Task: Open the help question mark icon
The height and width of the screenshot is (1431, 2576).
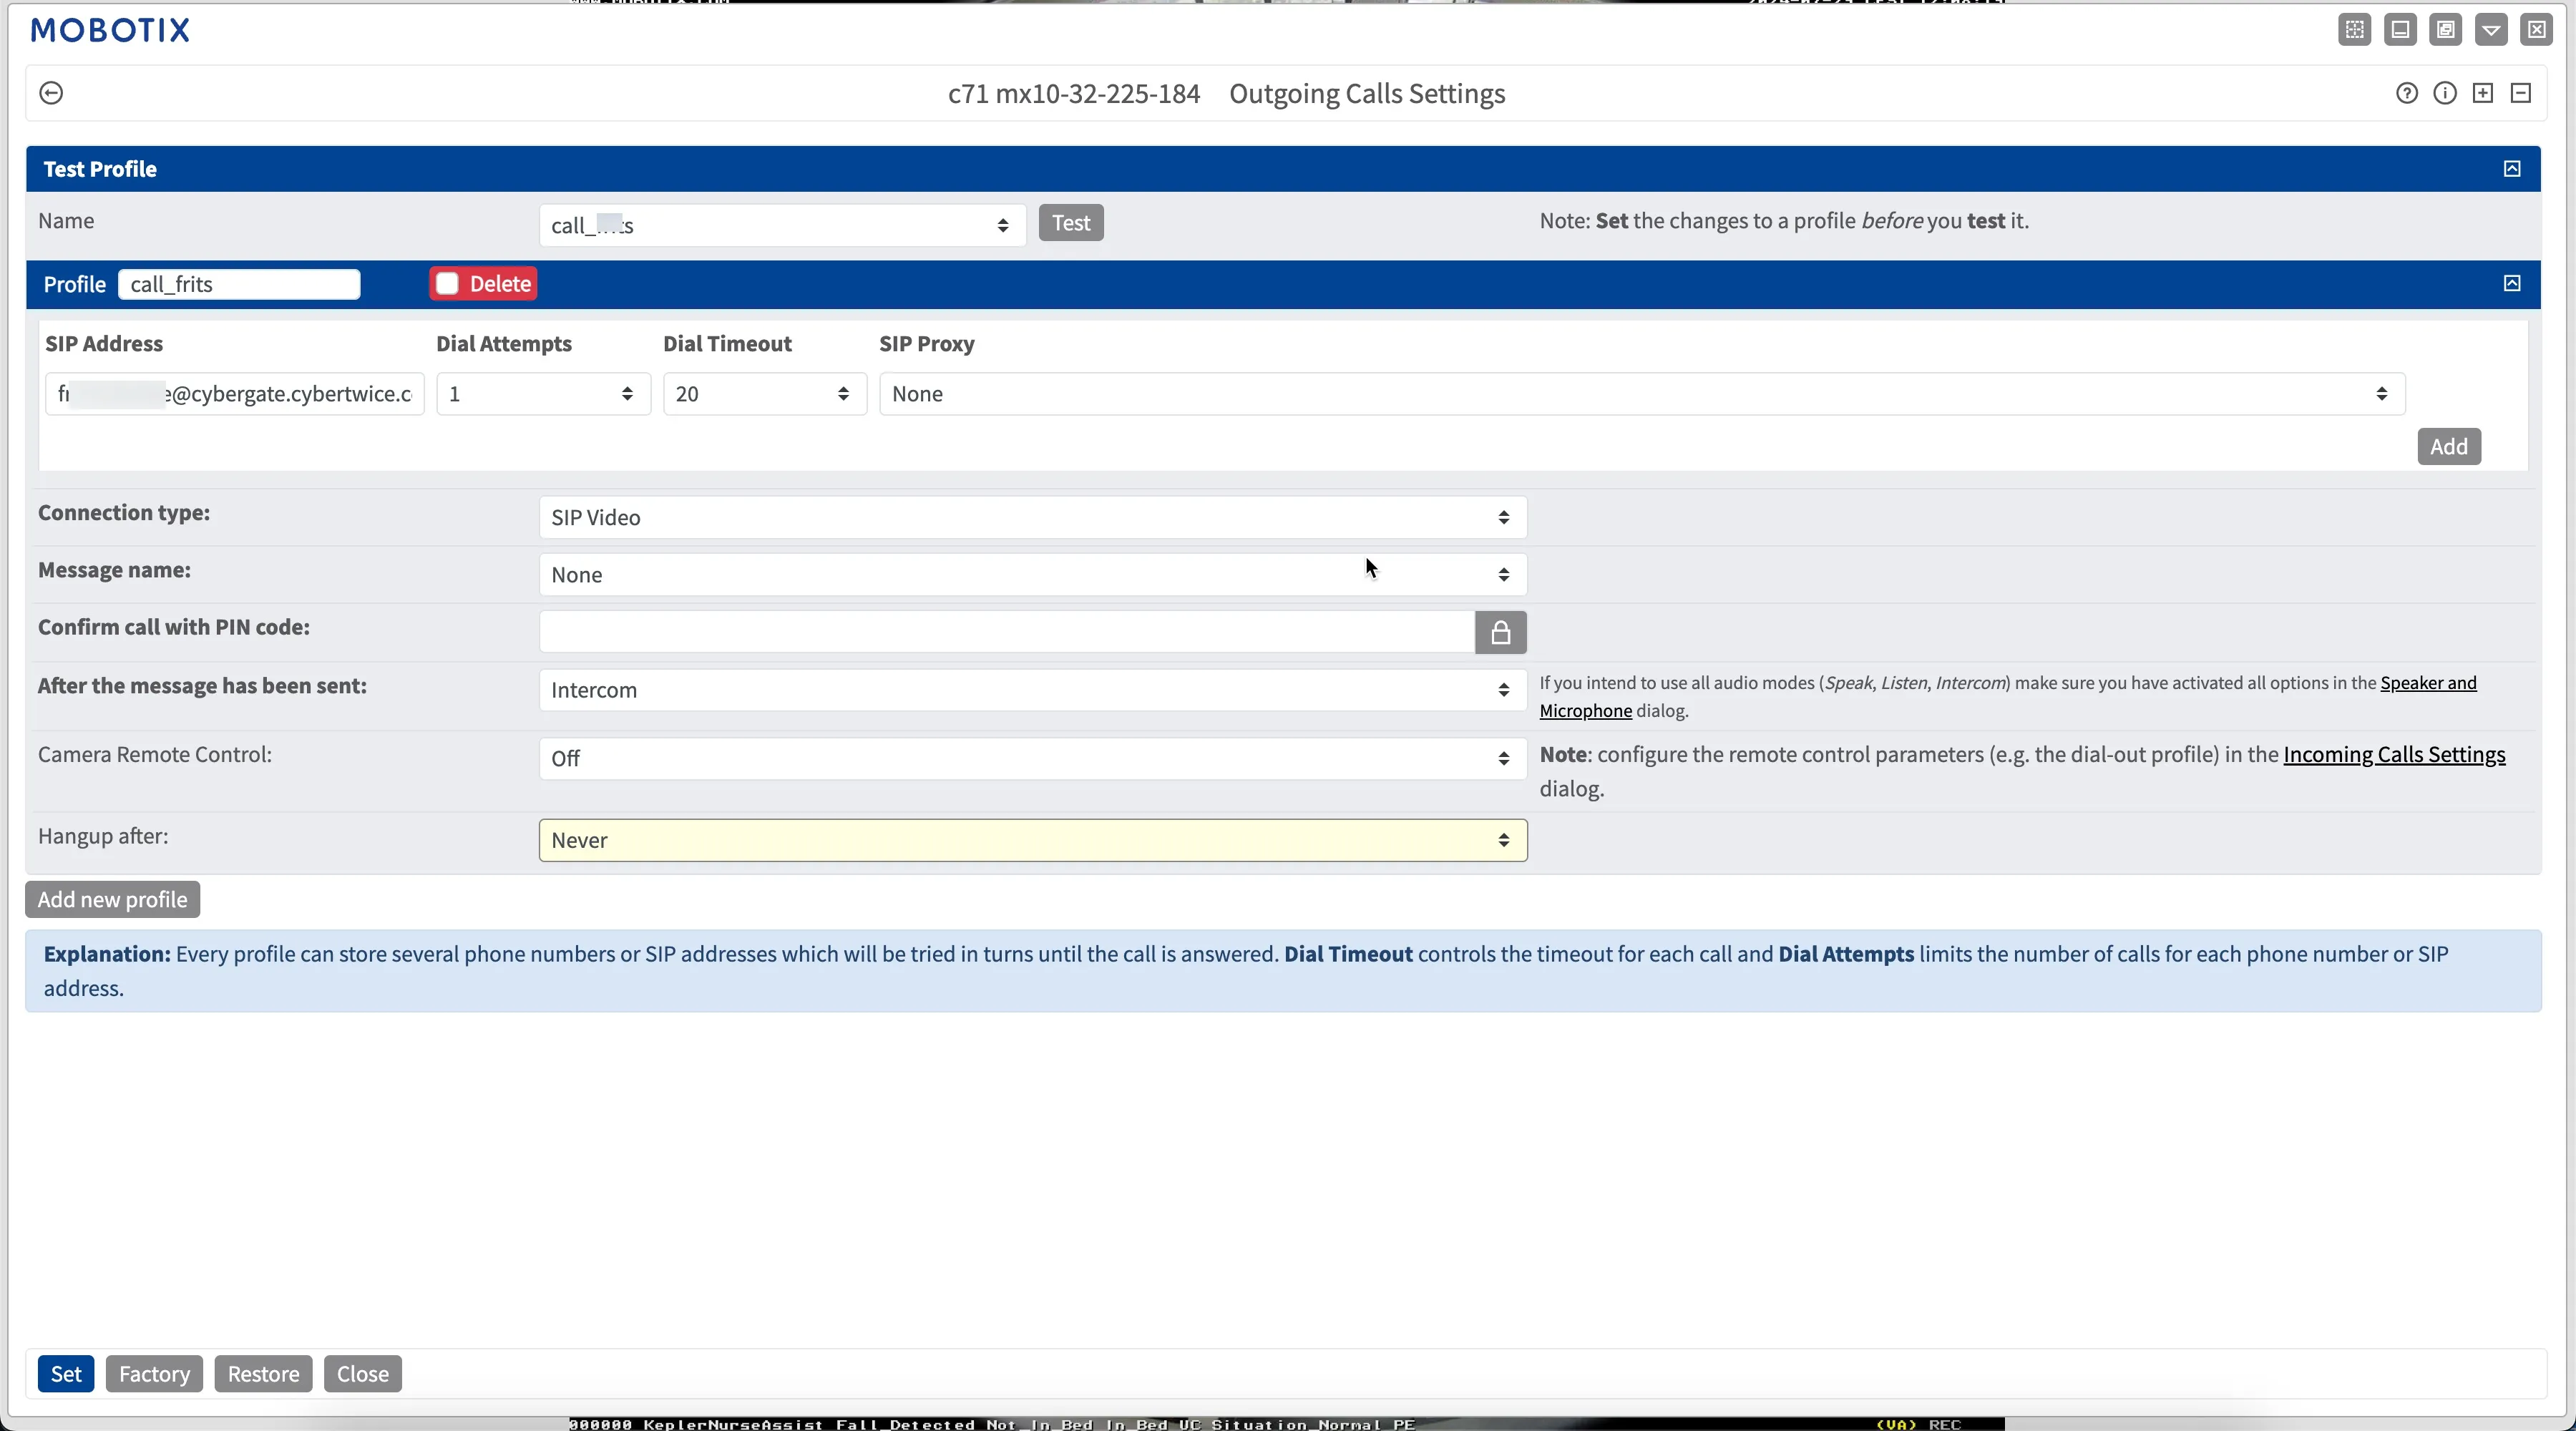Action: [x=2407, y=93]
